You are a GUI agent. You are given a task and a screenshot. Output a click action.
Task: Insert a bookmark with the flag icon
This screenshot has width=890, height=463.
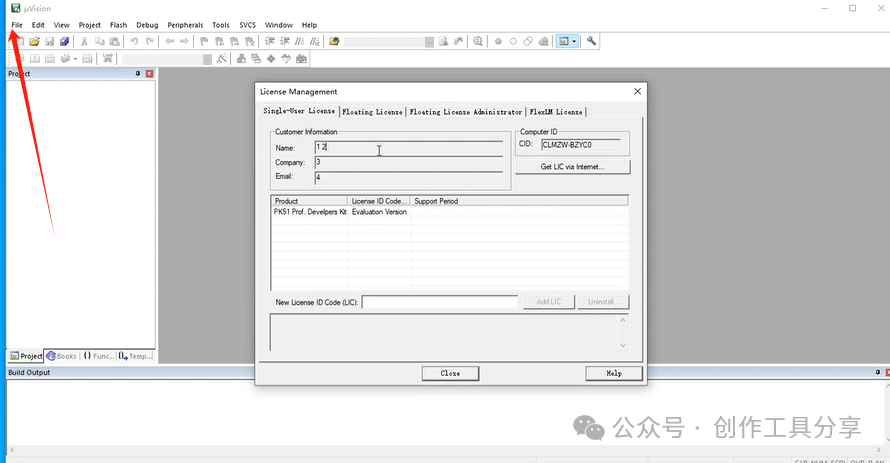204,41
